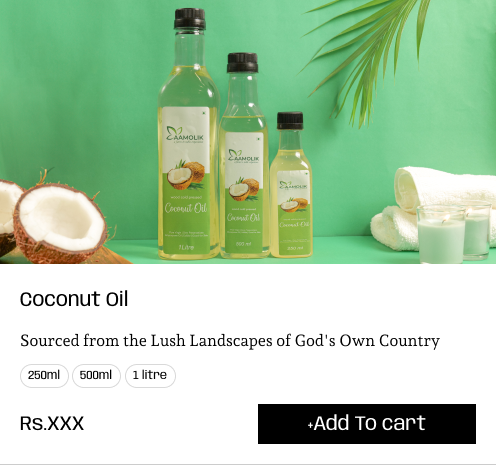Choose the 500ml size pill
496x465 pixels.
coord(96,376)
